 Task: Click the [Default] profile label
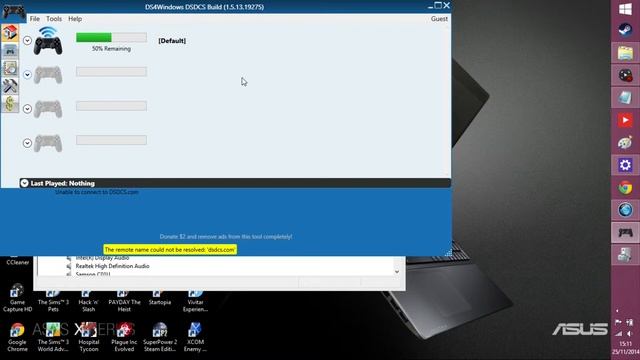click(x=172, y=41)
